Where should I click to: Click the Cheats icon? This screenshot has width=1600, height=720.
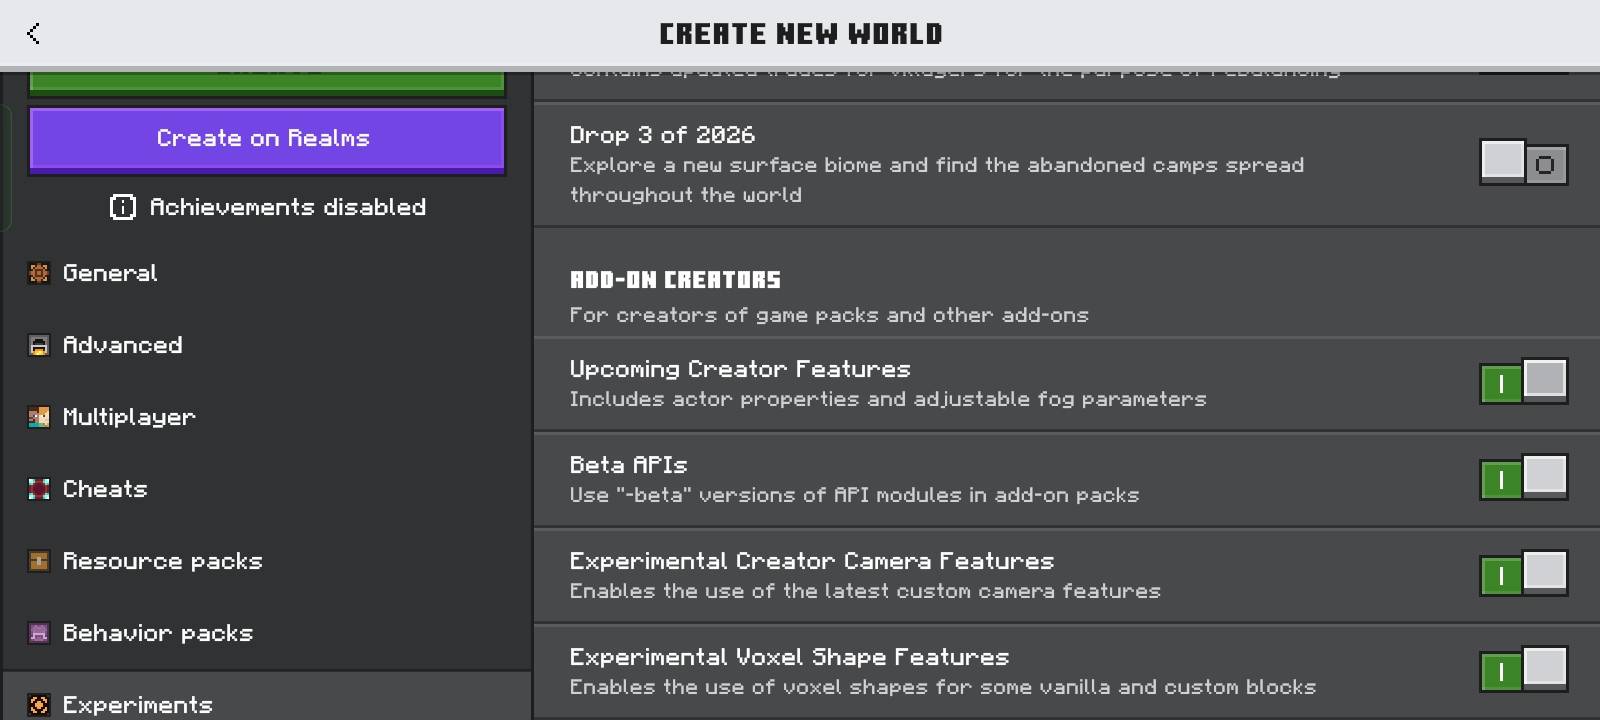tap(39, 489)
